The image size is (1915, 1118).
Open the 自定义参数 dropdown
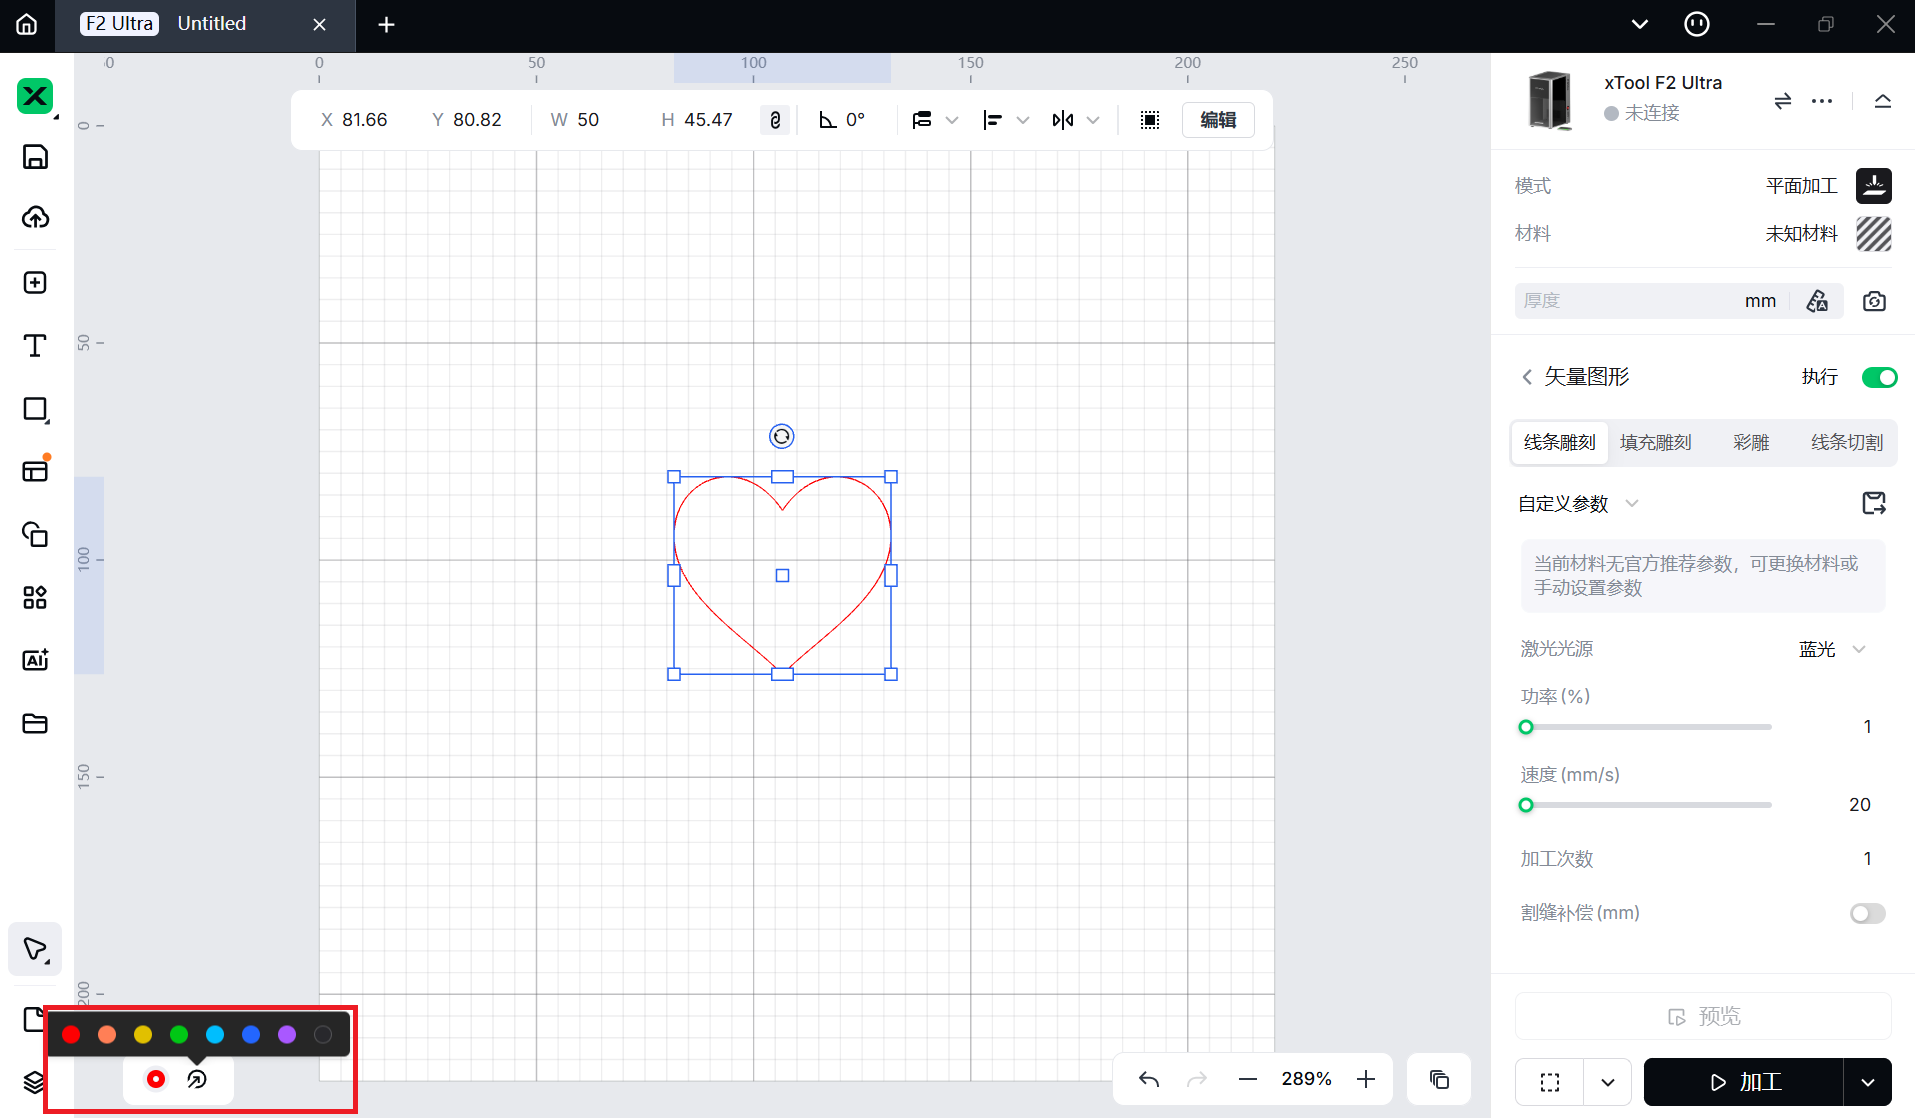point(1577,504)
